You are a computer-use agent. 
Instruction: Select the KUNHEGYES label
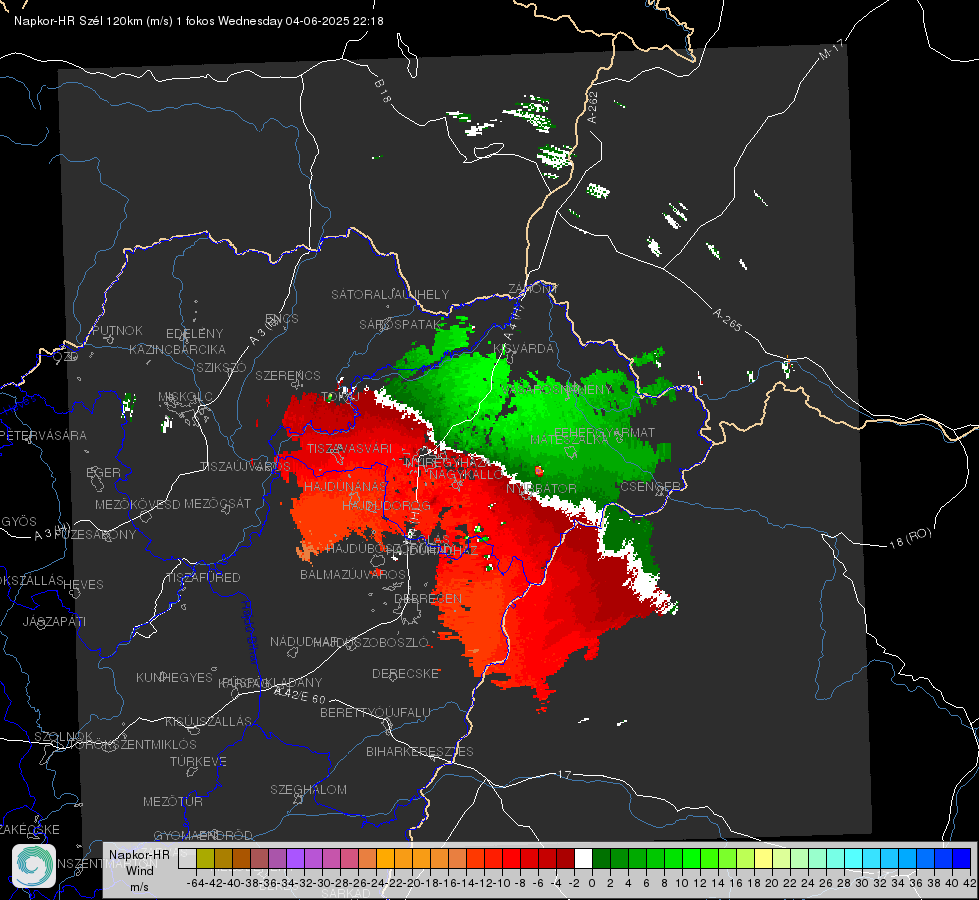174,678
